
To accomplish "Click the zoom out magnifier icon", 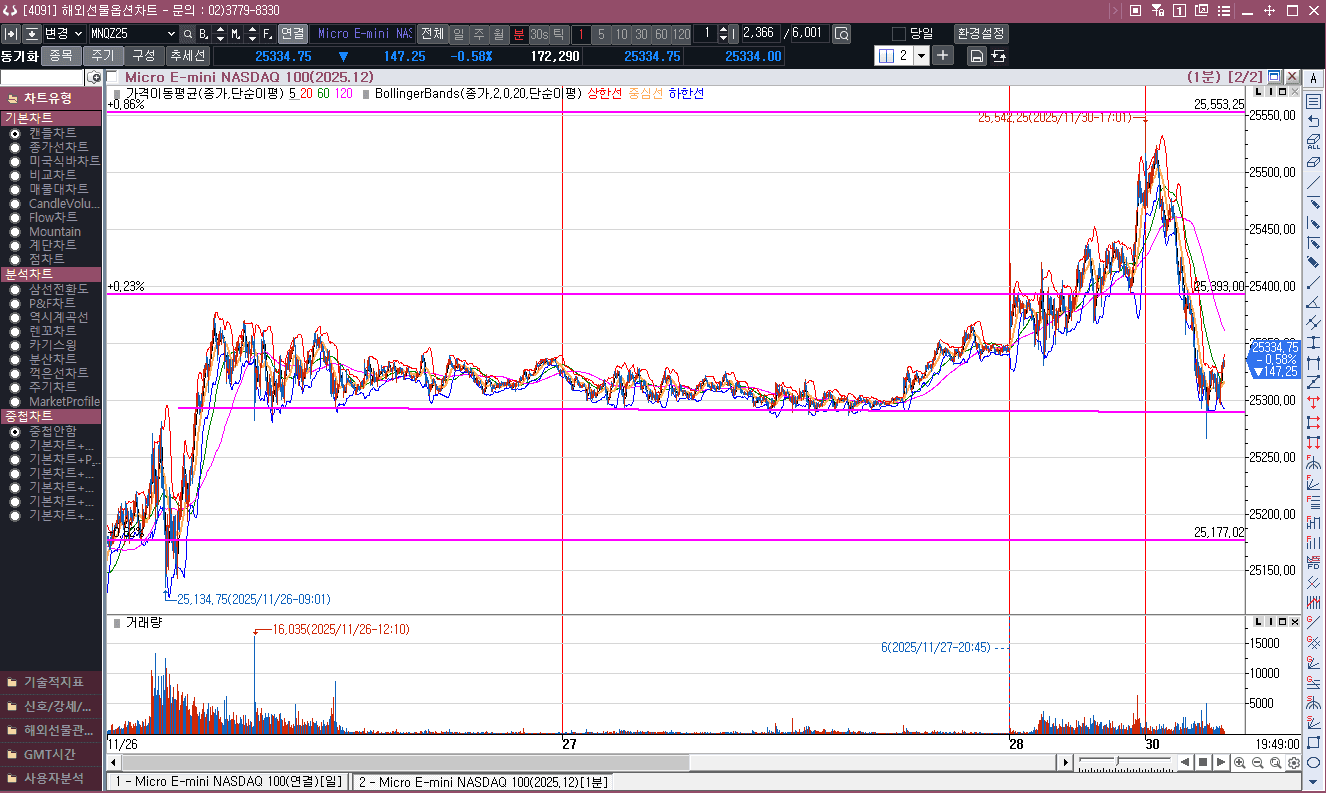I will point(1258,763).
